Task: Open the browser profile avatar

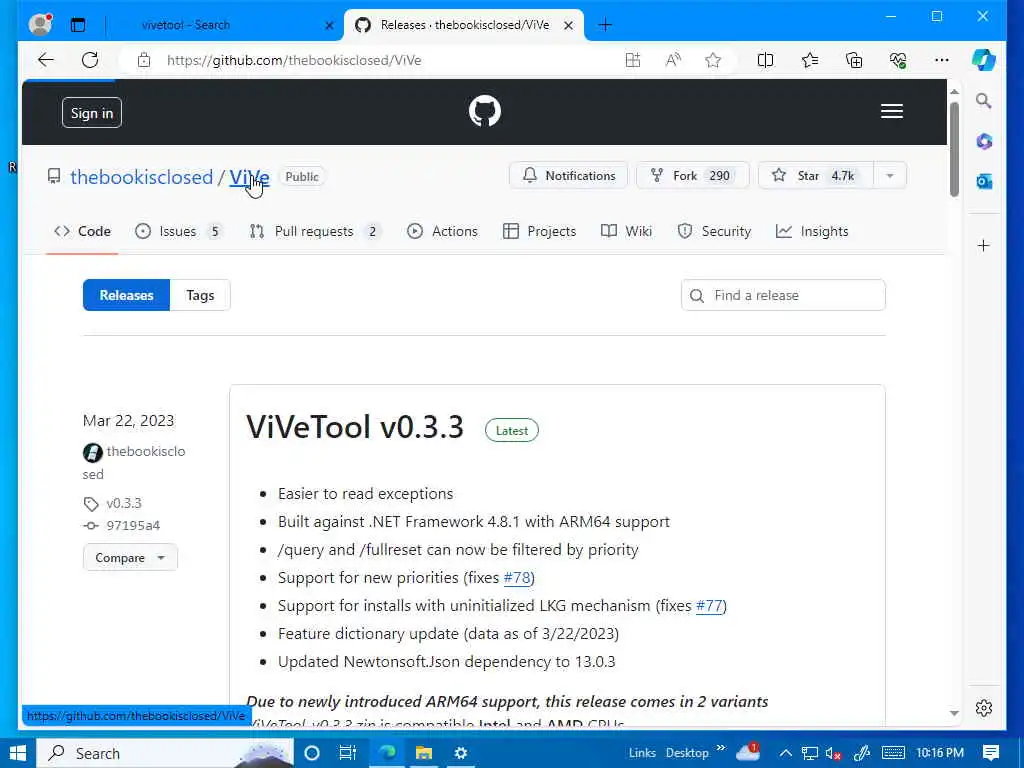Action: tap(40, 24)
